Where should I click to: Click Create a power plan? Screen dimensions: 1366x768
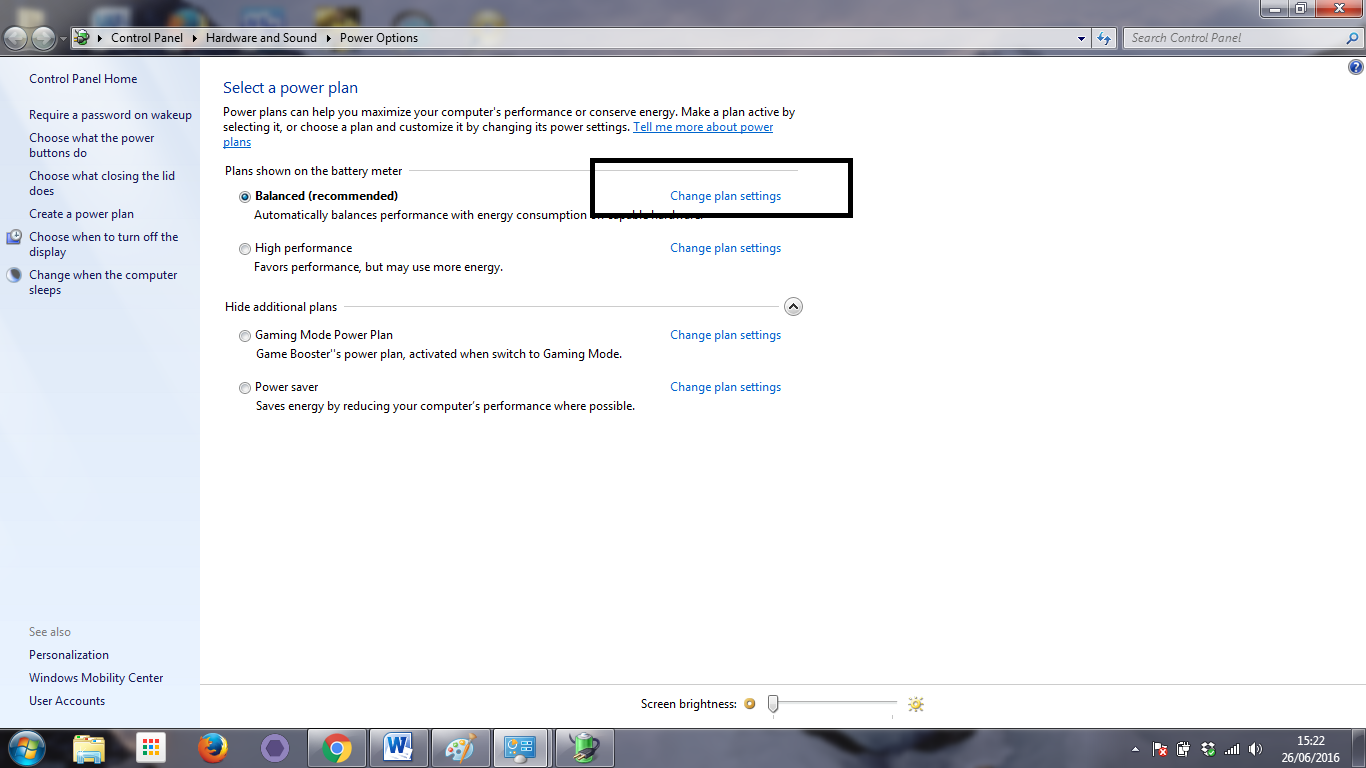click(81, 214)
